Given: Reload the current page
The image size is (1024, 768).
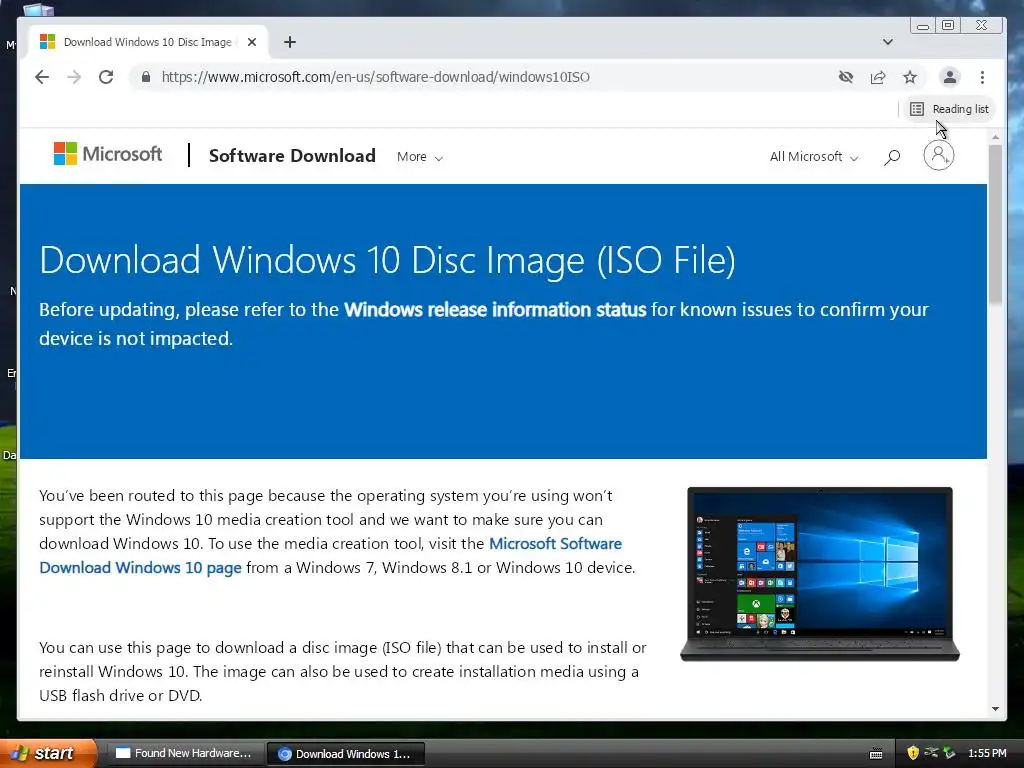Looking at the screenshot, I should click(x=106, y=77).
